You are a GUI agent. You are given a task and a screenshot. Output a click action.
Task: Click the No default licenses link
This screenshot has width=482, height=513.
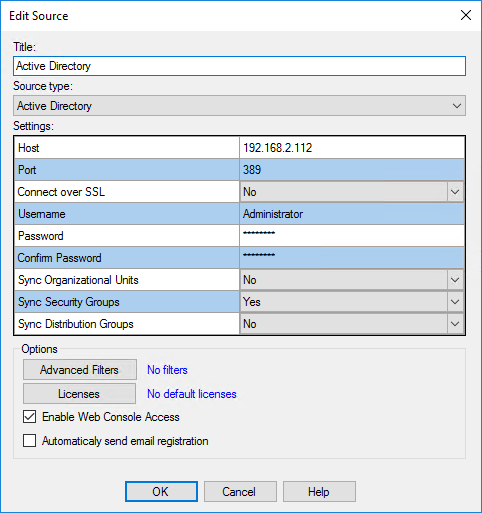tap(192, 394)
